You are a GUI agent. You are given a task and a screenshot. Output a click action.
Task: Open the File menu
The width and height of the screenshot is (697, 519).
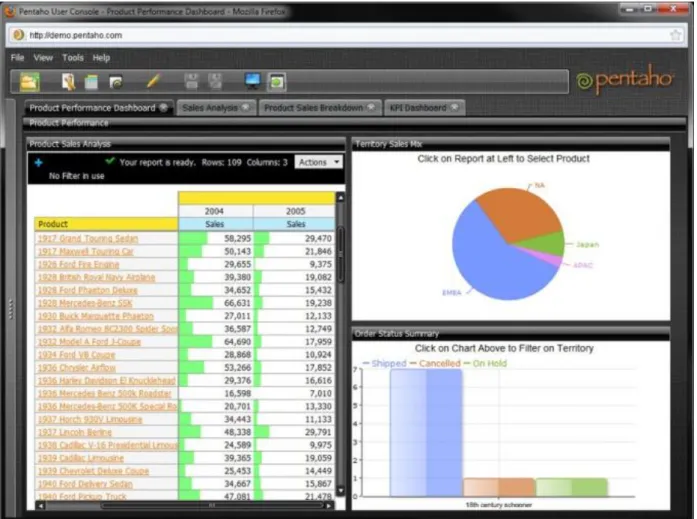click(17, 57)
